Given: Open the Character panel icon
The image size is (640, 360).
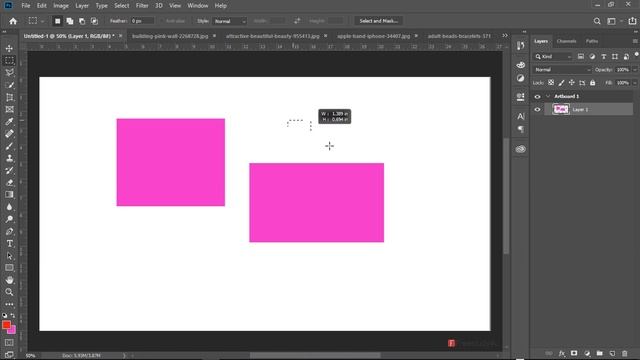Looking at the screenshot, I should tap(520, 117).
